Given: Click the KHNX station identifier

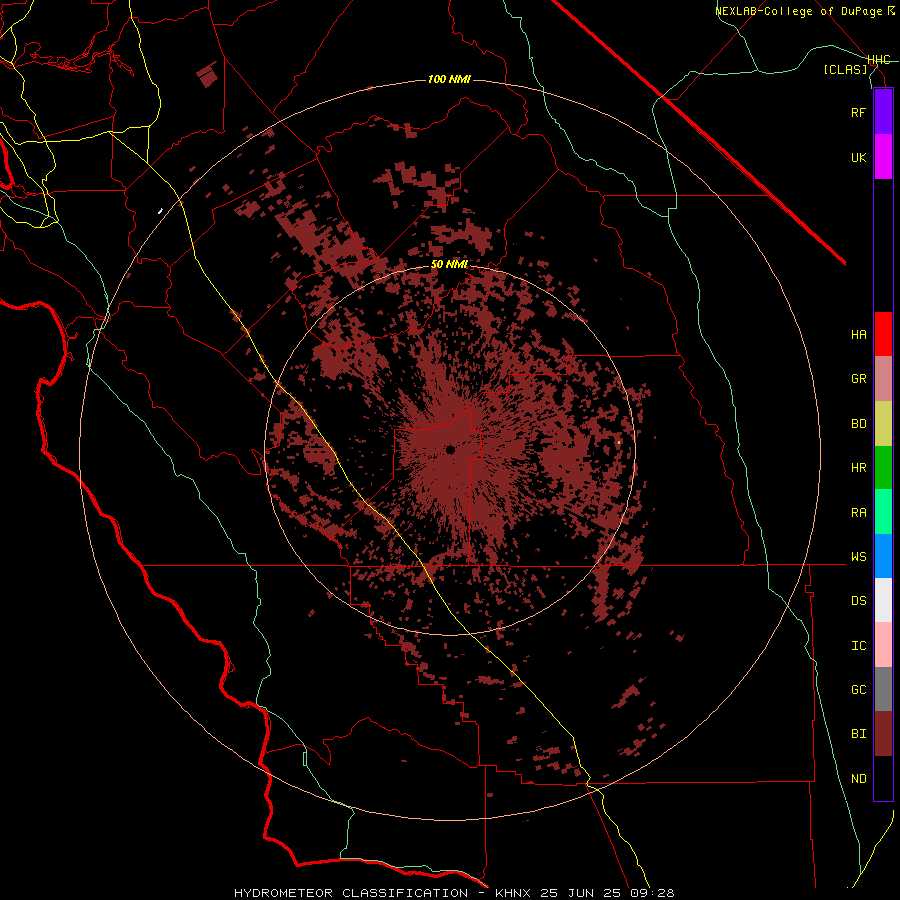Looking at the screenshot, I should [x=516, y=893].
